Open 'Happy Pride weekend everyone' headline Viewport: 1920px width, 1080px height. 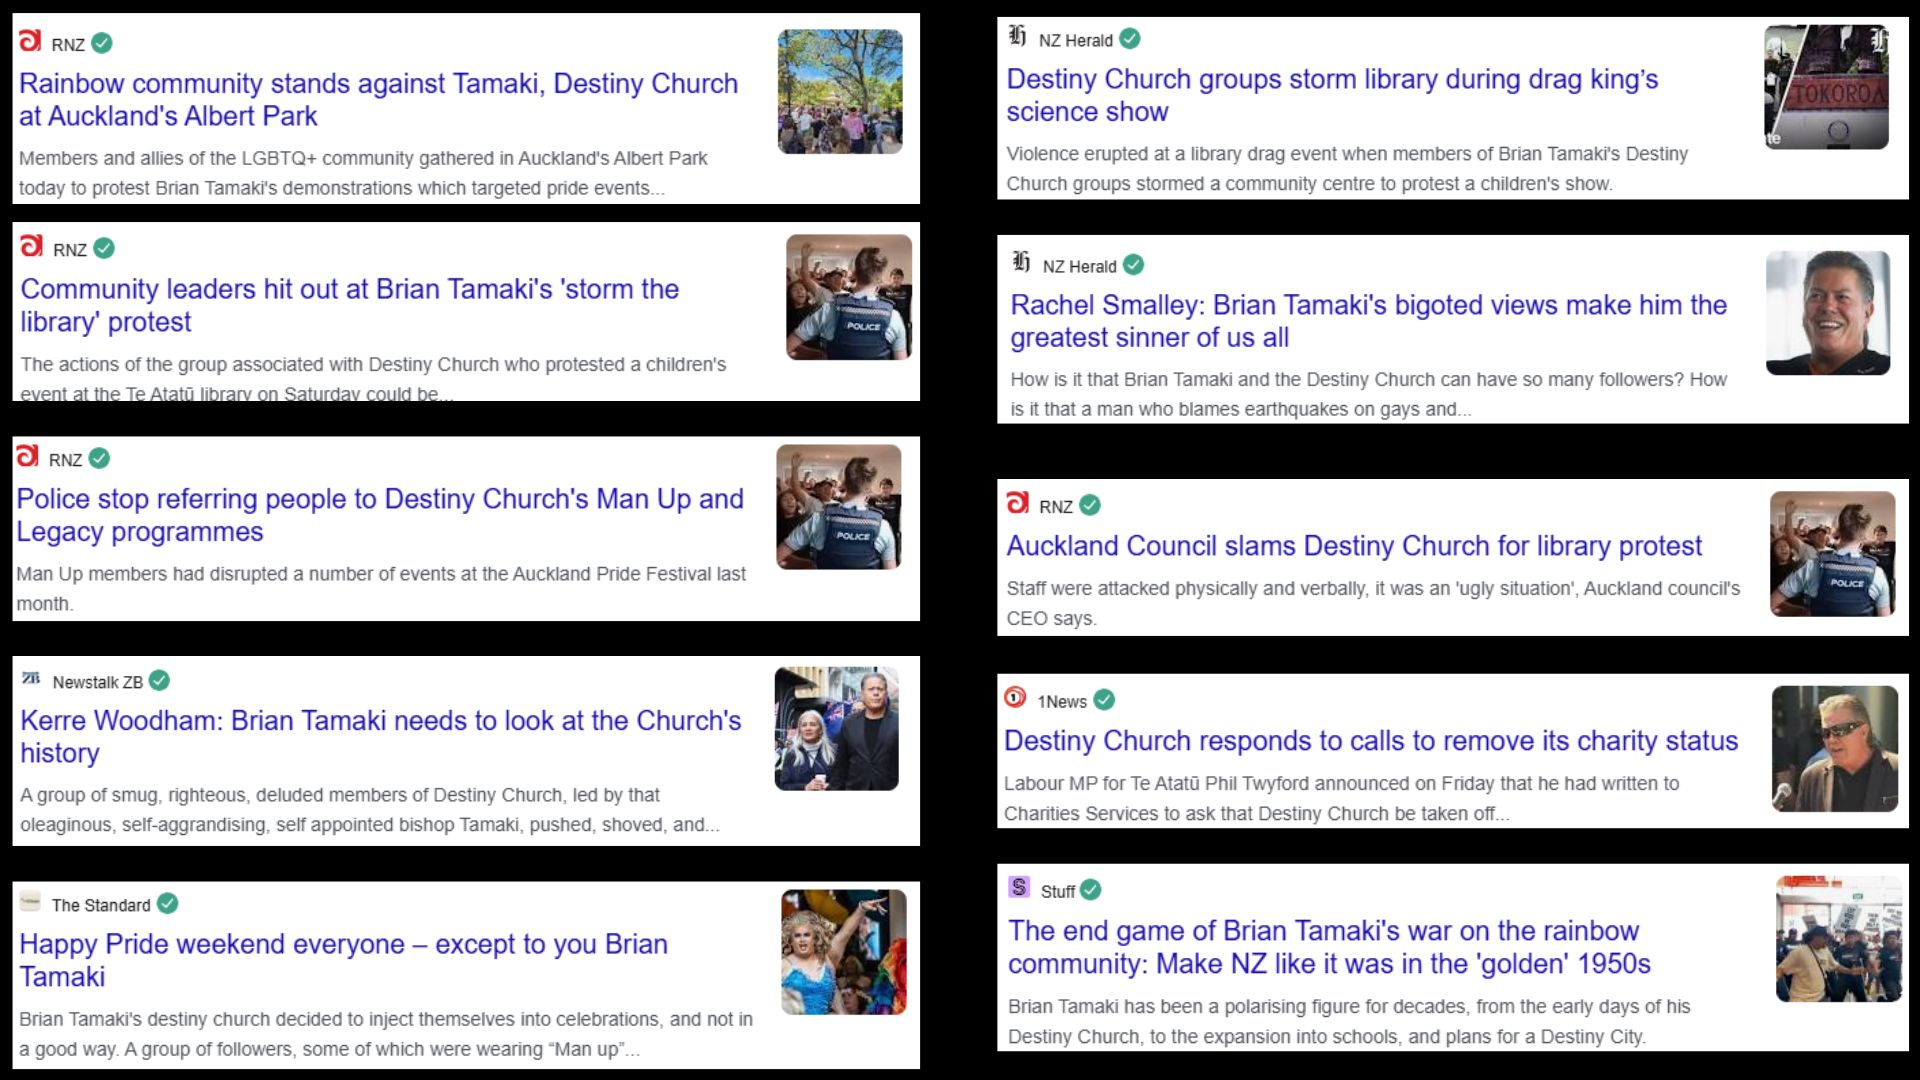[x=344, y=960]
